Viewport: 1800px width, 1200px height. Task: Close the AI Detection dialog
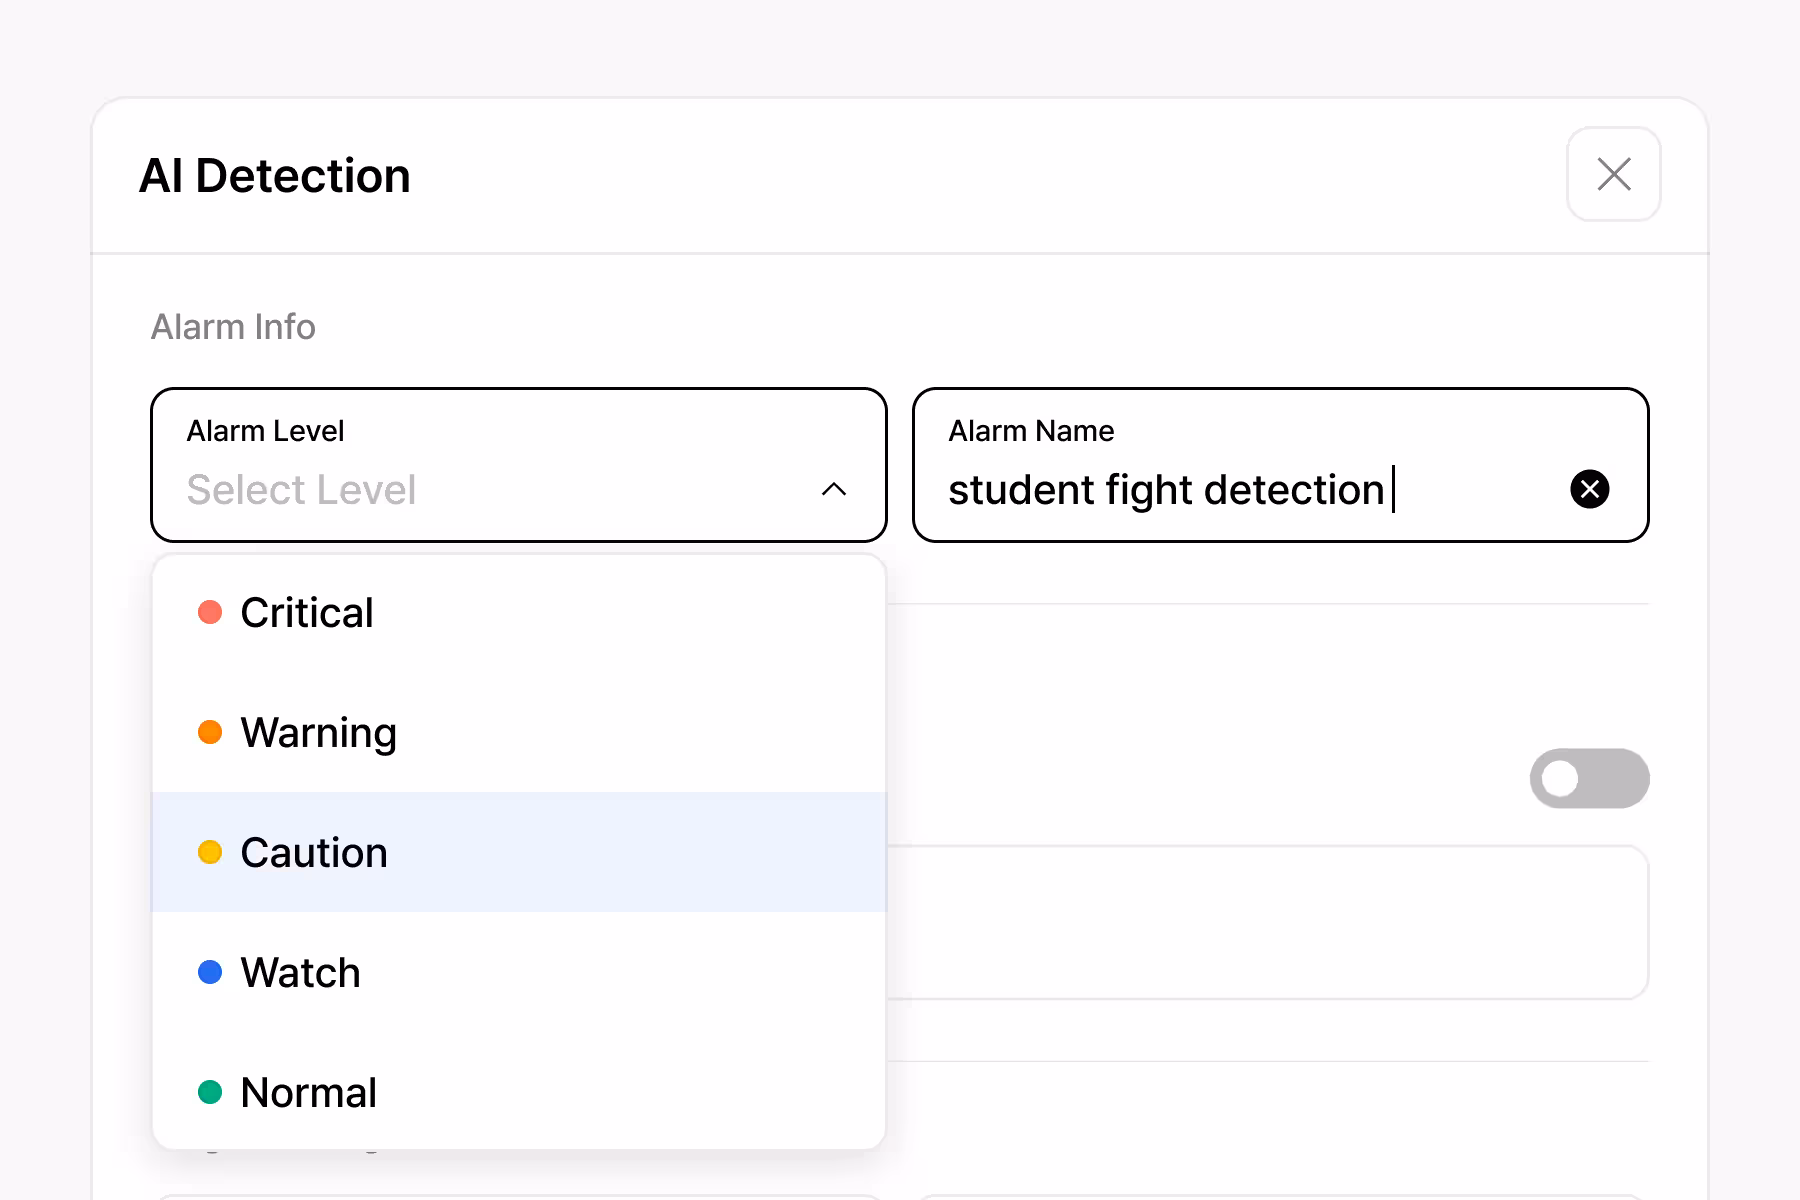click(x=1613, y=174)
